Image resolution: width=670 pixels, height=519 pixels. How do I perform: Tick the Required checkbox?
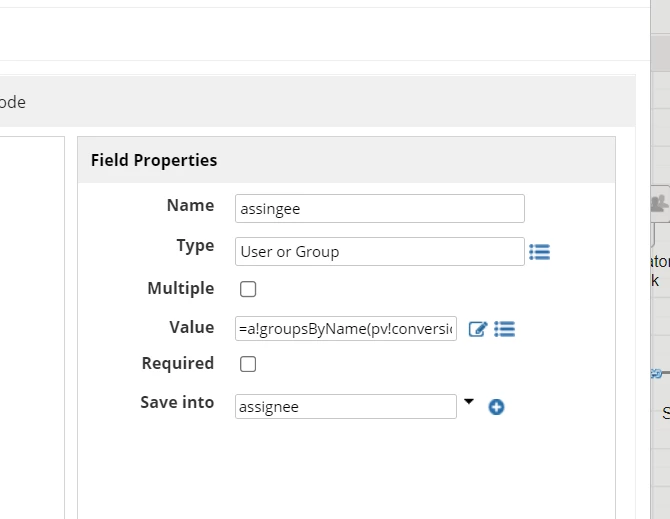point(248,364)
